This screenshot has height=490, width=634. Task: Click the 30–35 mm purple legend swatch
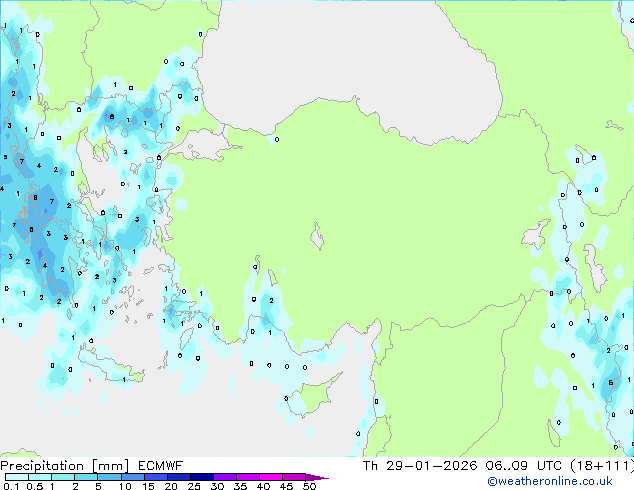[225, 477]
